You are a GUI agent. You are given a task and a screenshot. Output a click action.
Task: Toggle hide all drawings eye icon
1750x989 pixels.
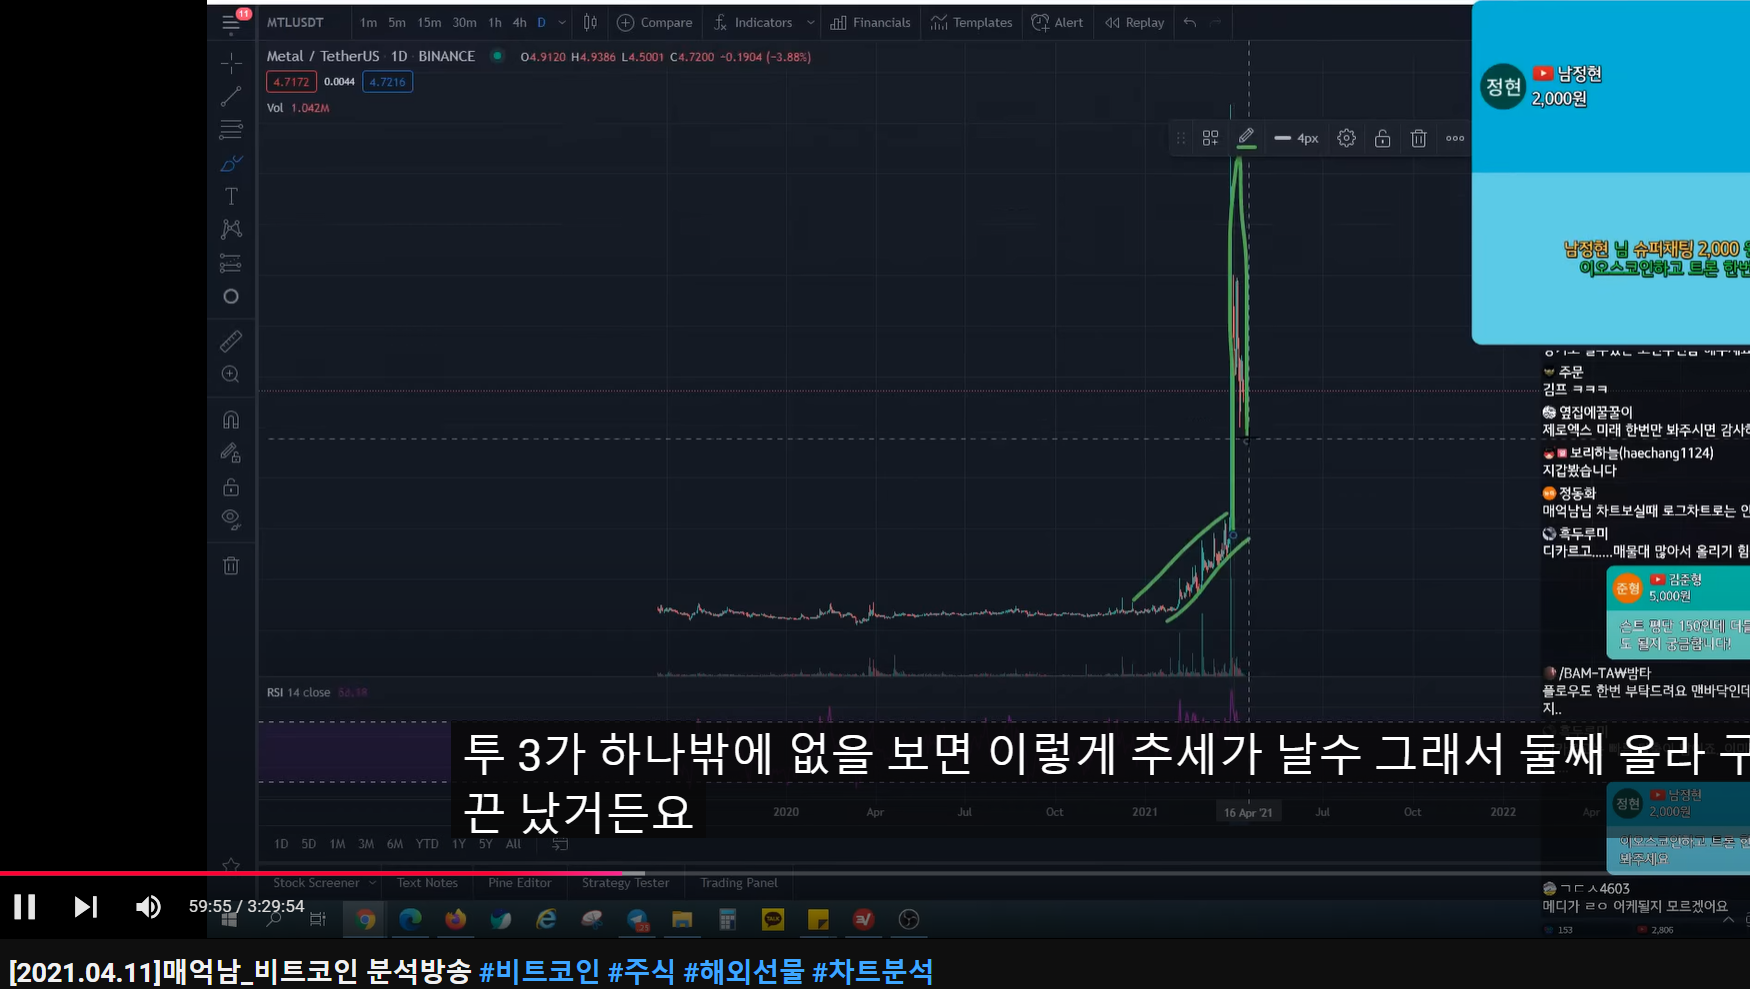(x=231, y=520)
